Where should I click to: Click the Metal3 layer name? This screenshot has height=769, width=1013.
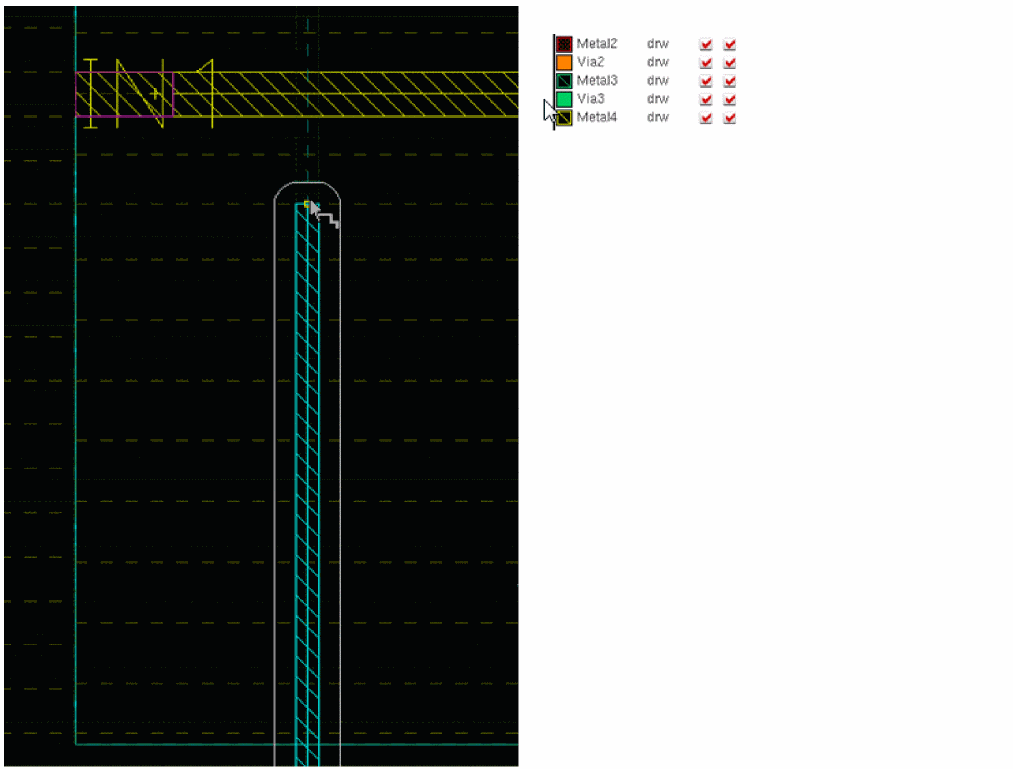(597, 81)
